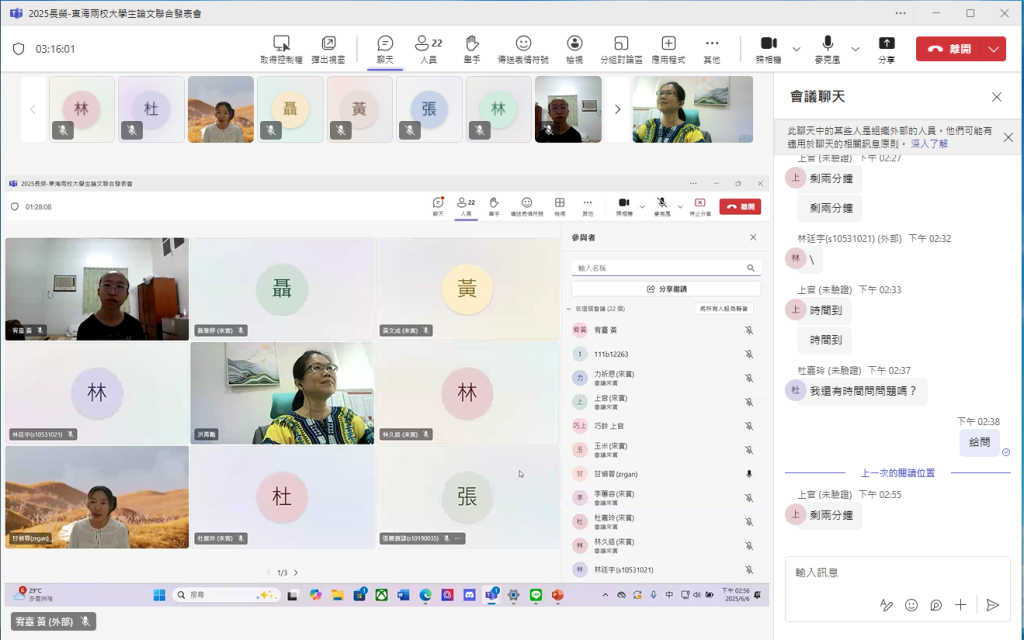Open More (其他) menu in shared window

click(588, 206)
